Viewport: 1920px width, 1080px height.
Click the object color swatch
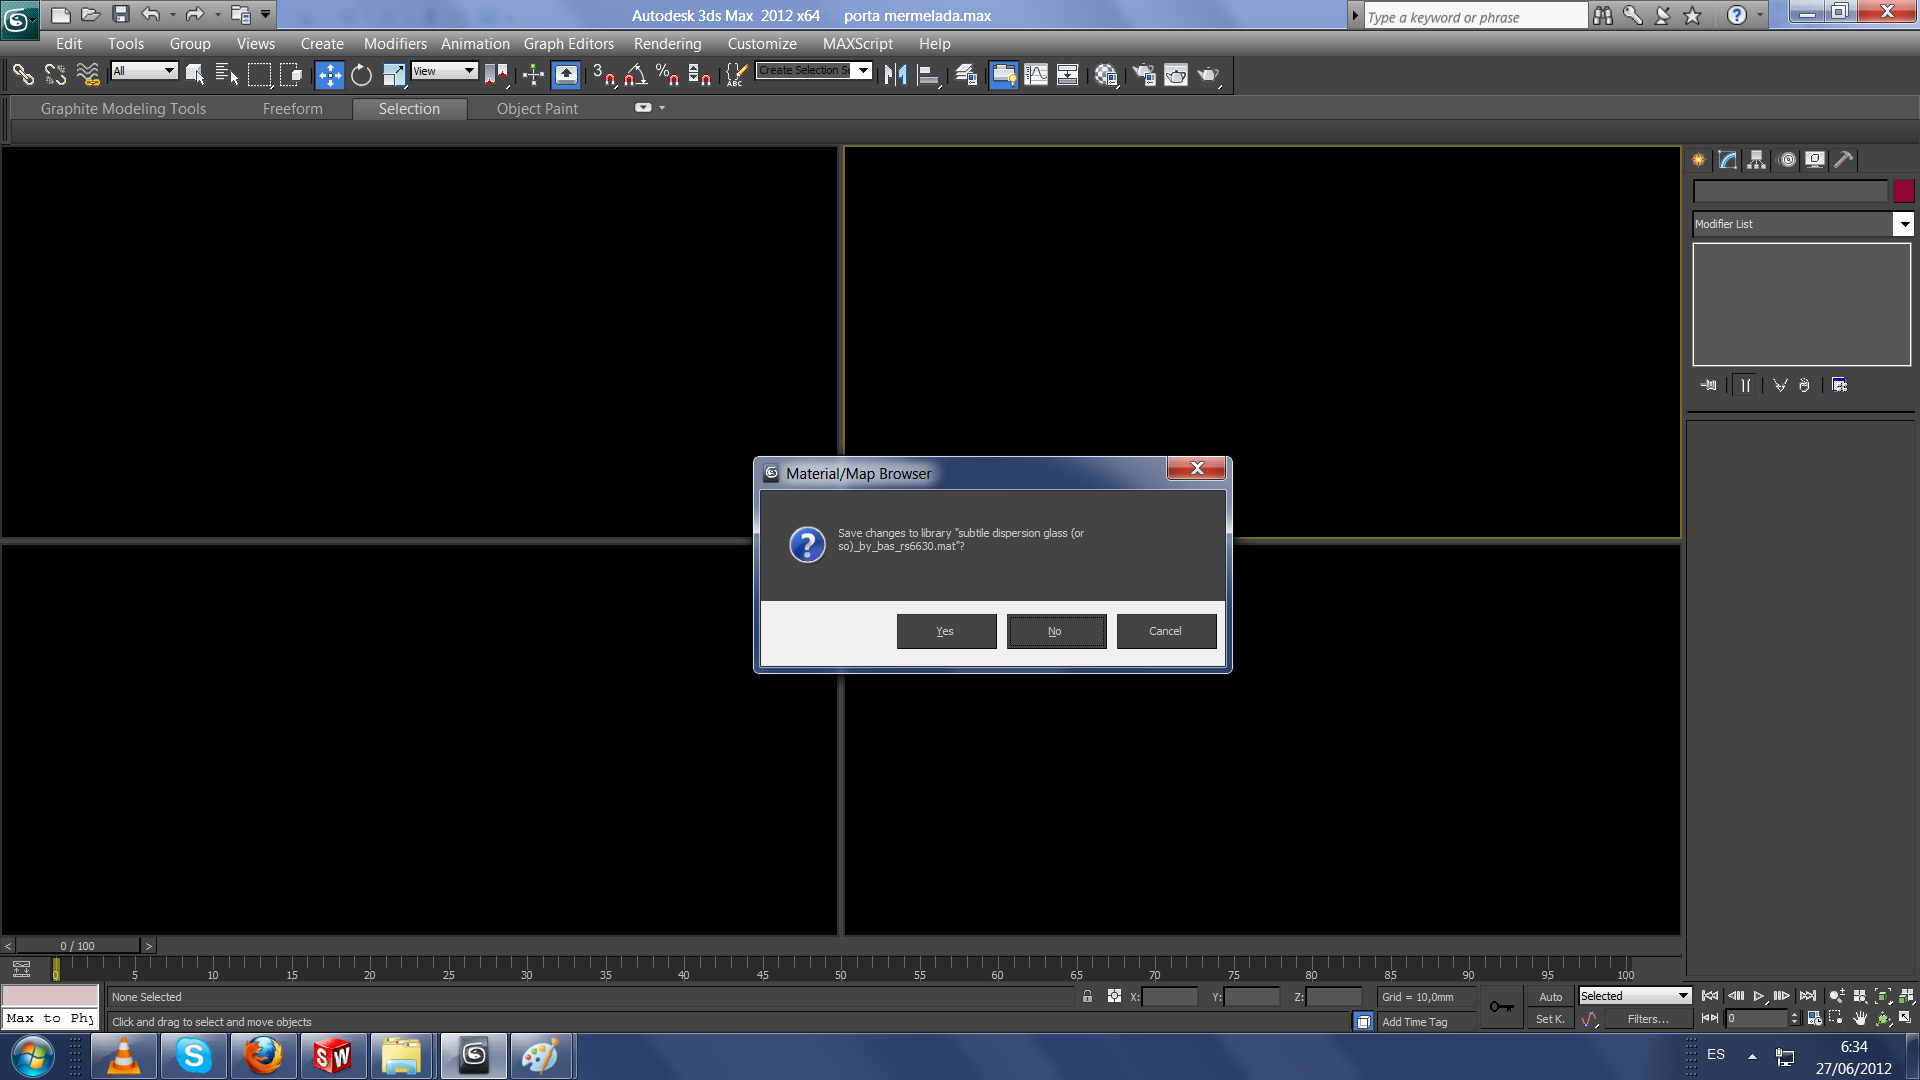[x=1903, y=191]
